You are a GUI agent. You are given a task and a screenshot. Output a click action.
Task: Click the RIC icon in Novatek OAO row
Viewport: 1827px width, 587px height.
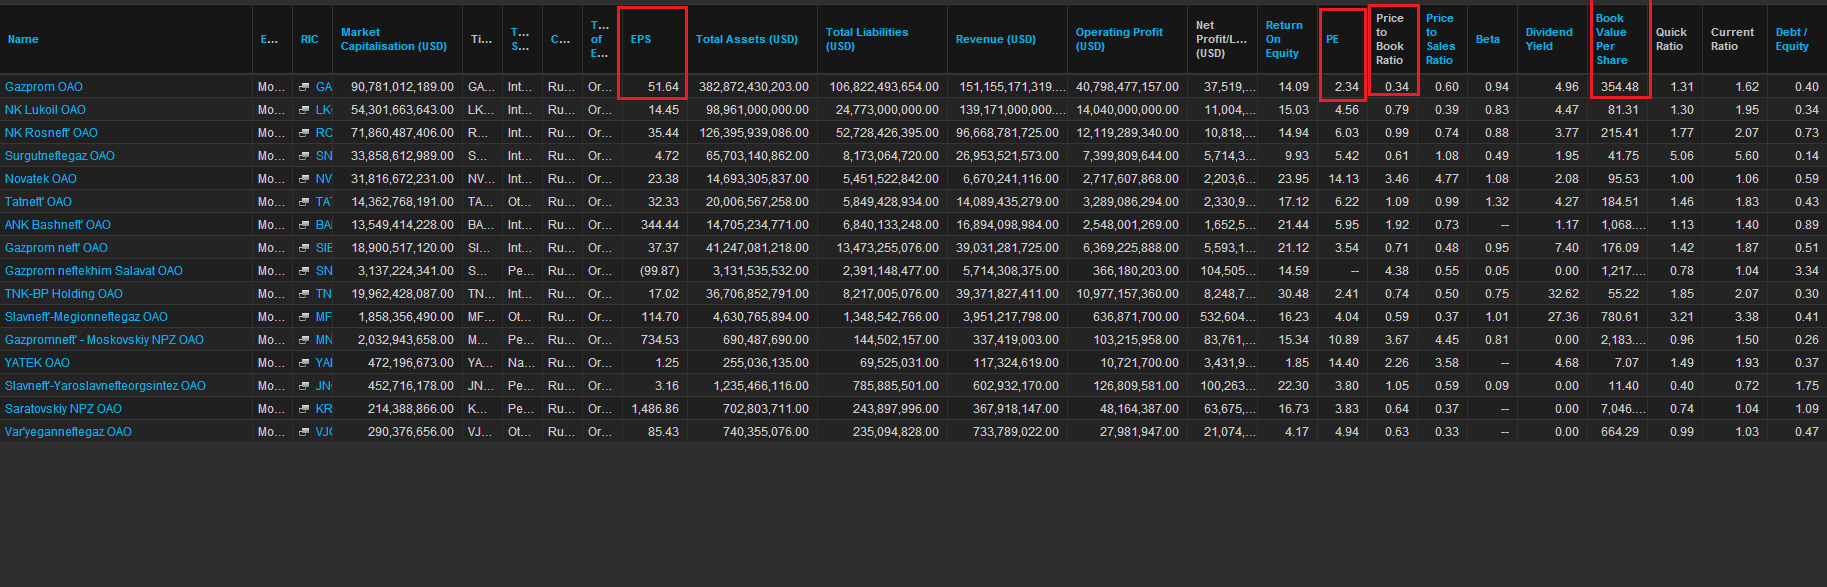304,179
